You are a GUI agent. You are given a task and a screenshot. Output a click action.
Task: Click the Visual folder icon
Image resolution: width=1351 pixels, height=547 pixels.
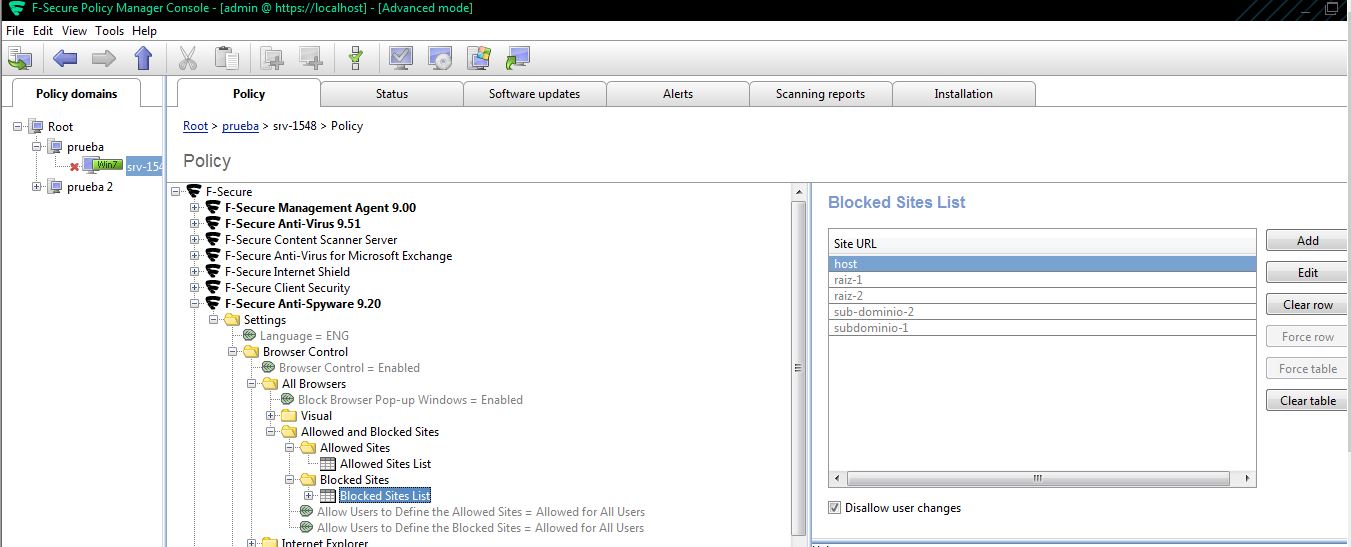point(289,416)
